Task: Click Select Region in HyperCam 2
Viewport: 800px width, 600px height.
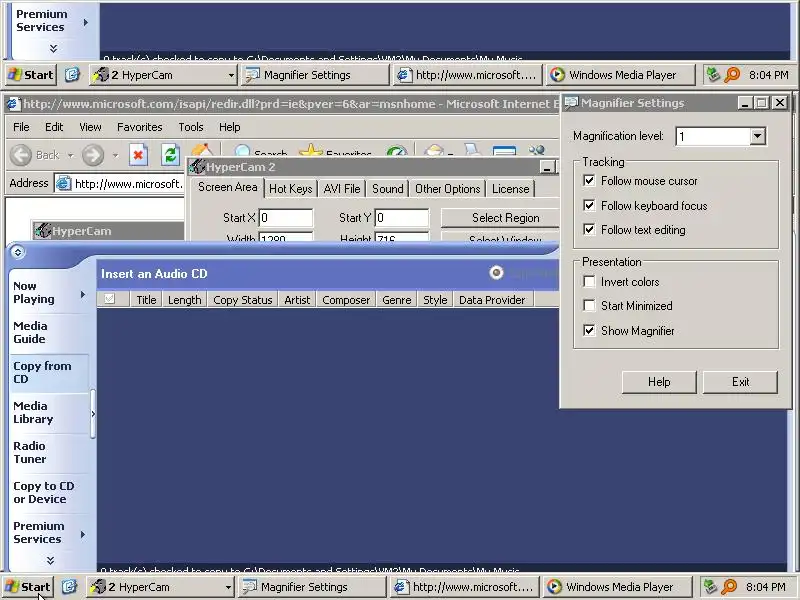Action: coord(500,218)
